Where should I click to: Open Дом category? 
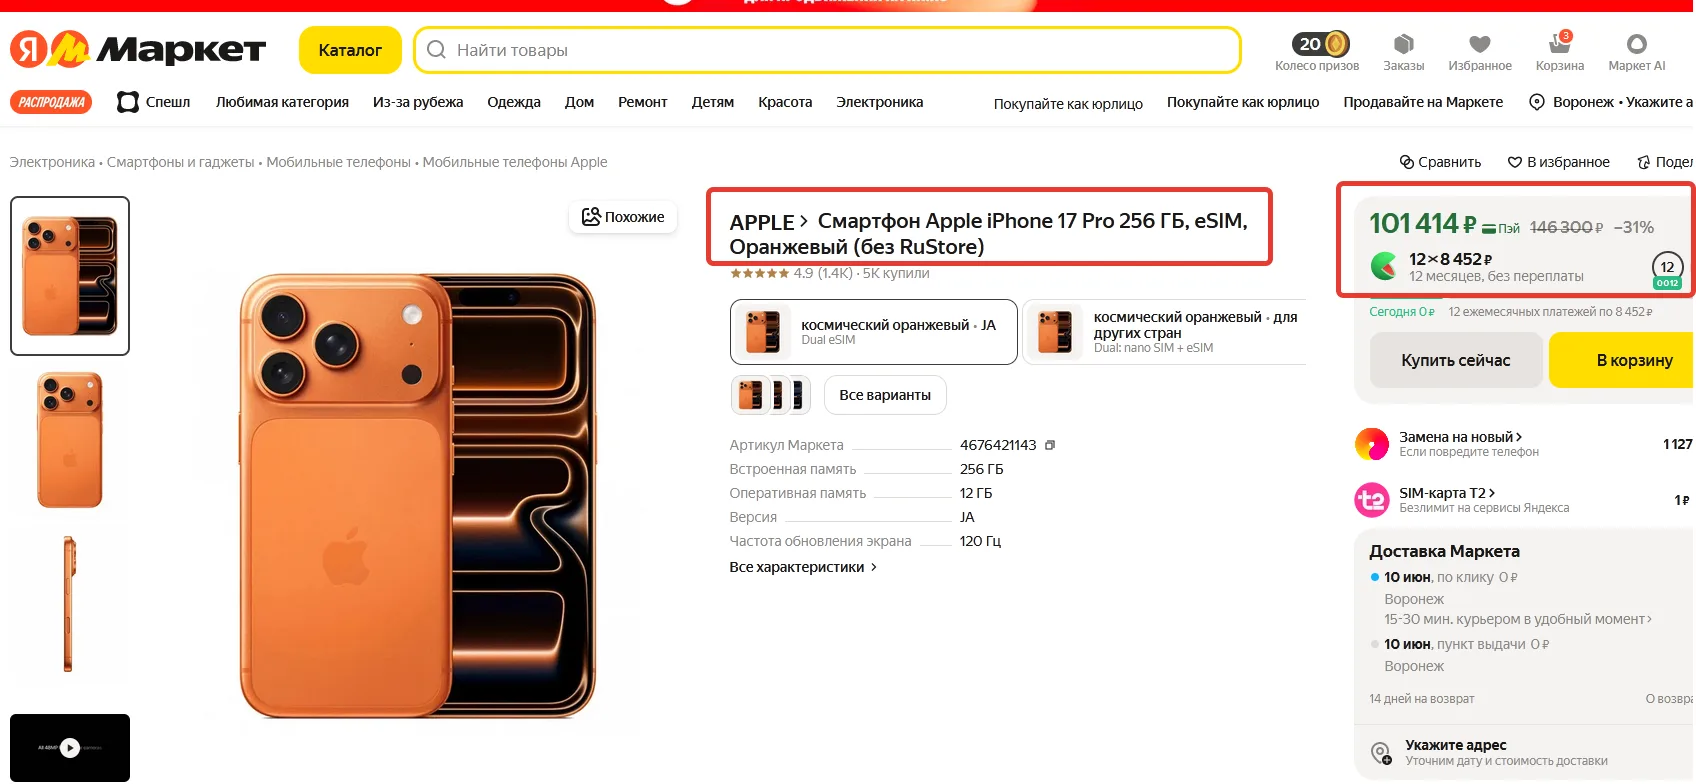click(579, 102)
